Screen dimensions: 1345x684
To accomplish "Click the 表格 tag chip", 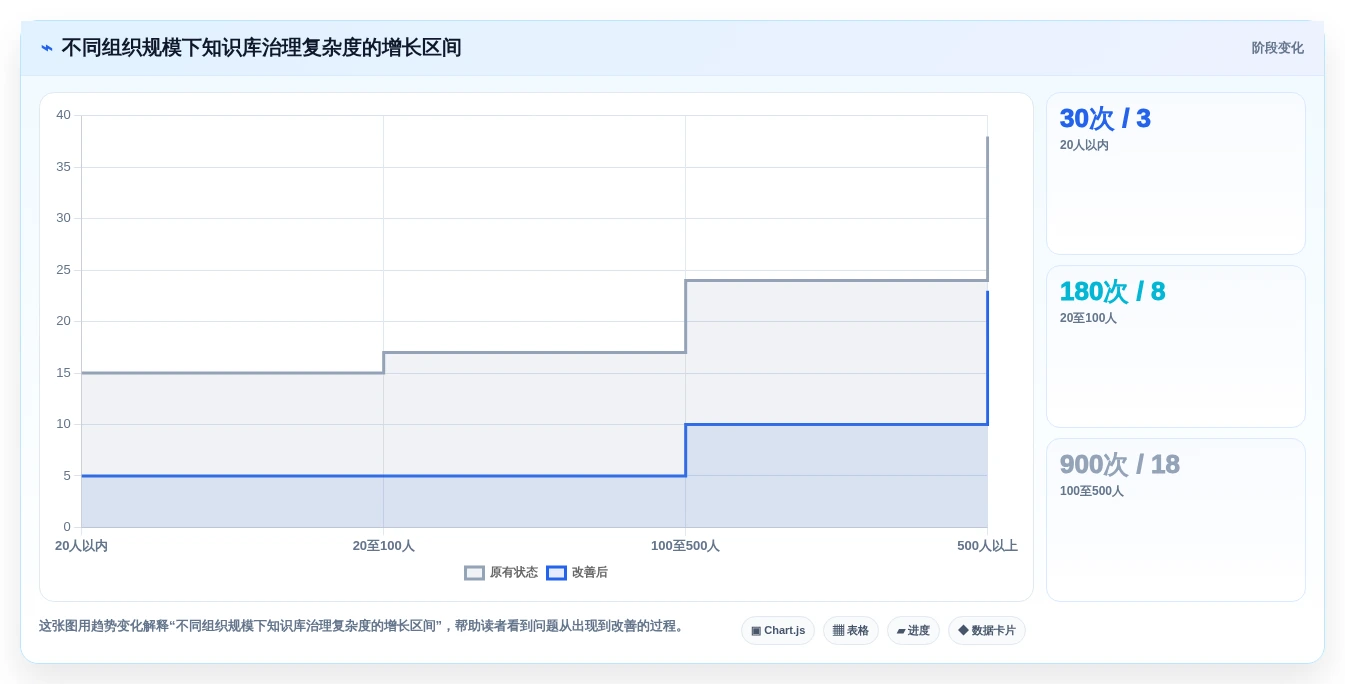I will click(x=851, y=631).
